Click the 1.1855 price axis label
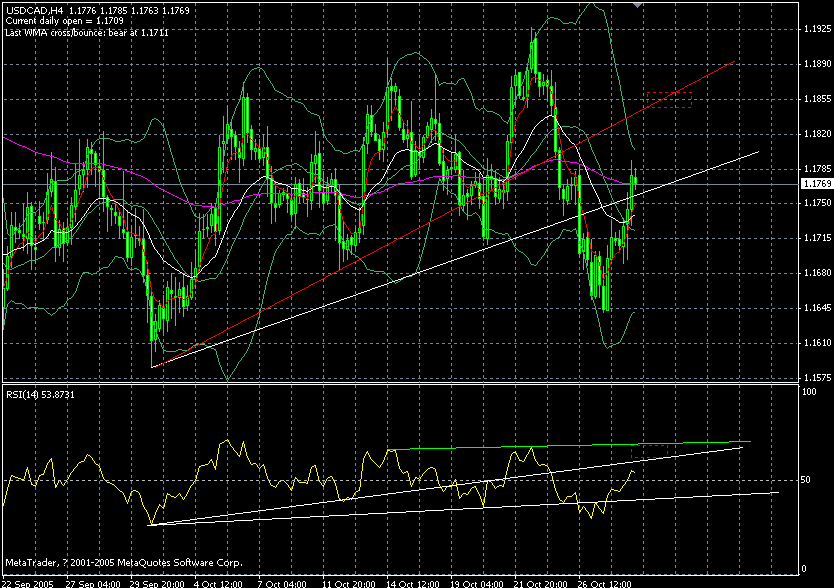This screenshot has width=834, height=588. pyautogui.click(x=818, y=99)
